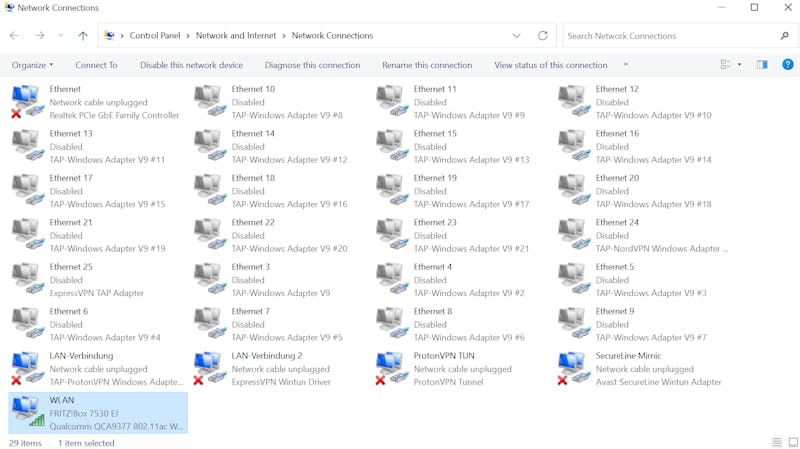Navigate forward with the forward arrow

pyautogui.click(x=40, y=36)
